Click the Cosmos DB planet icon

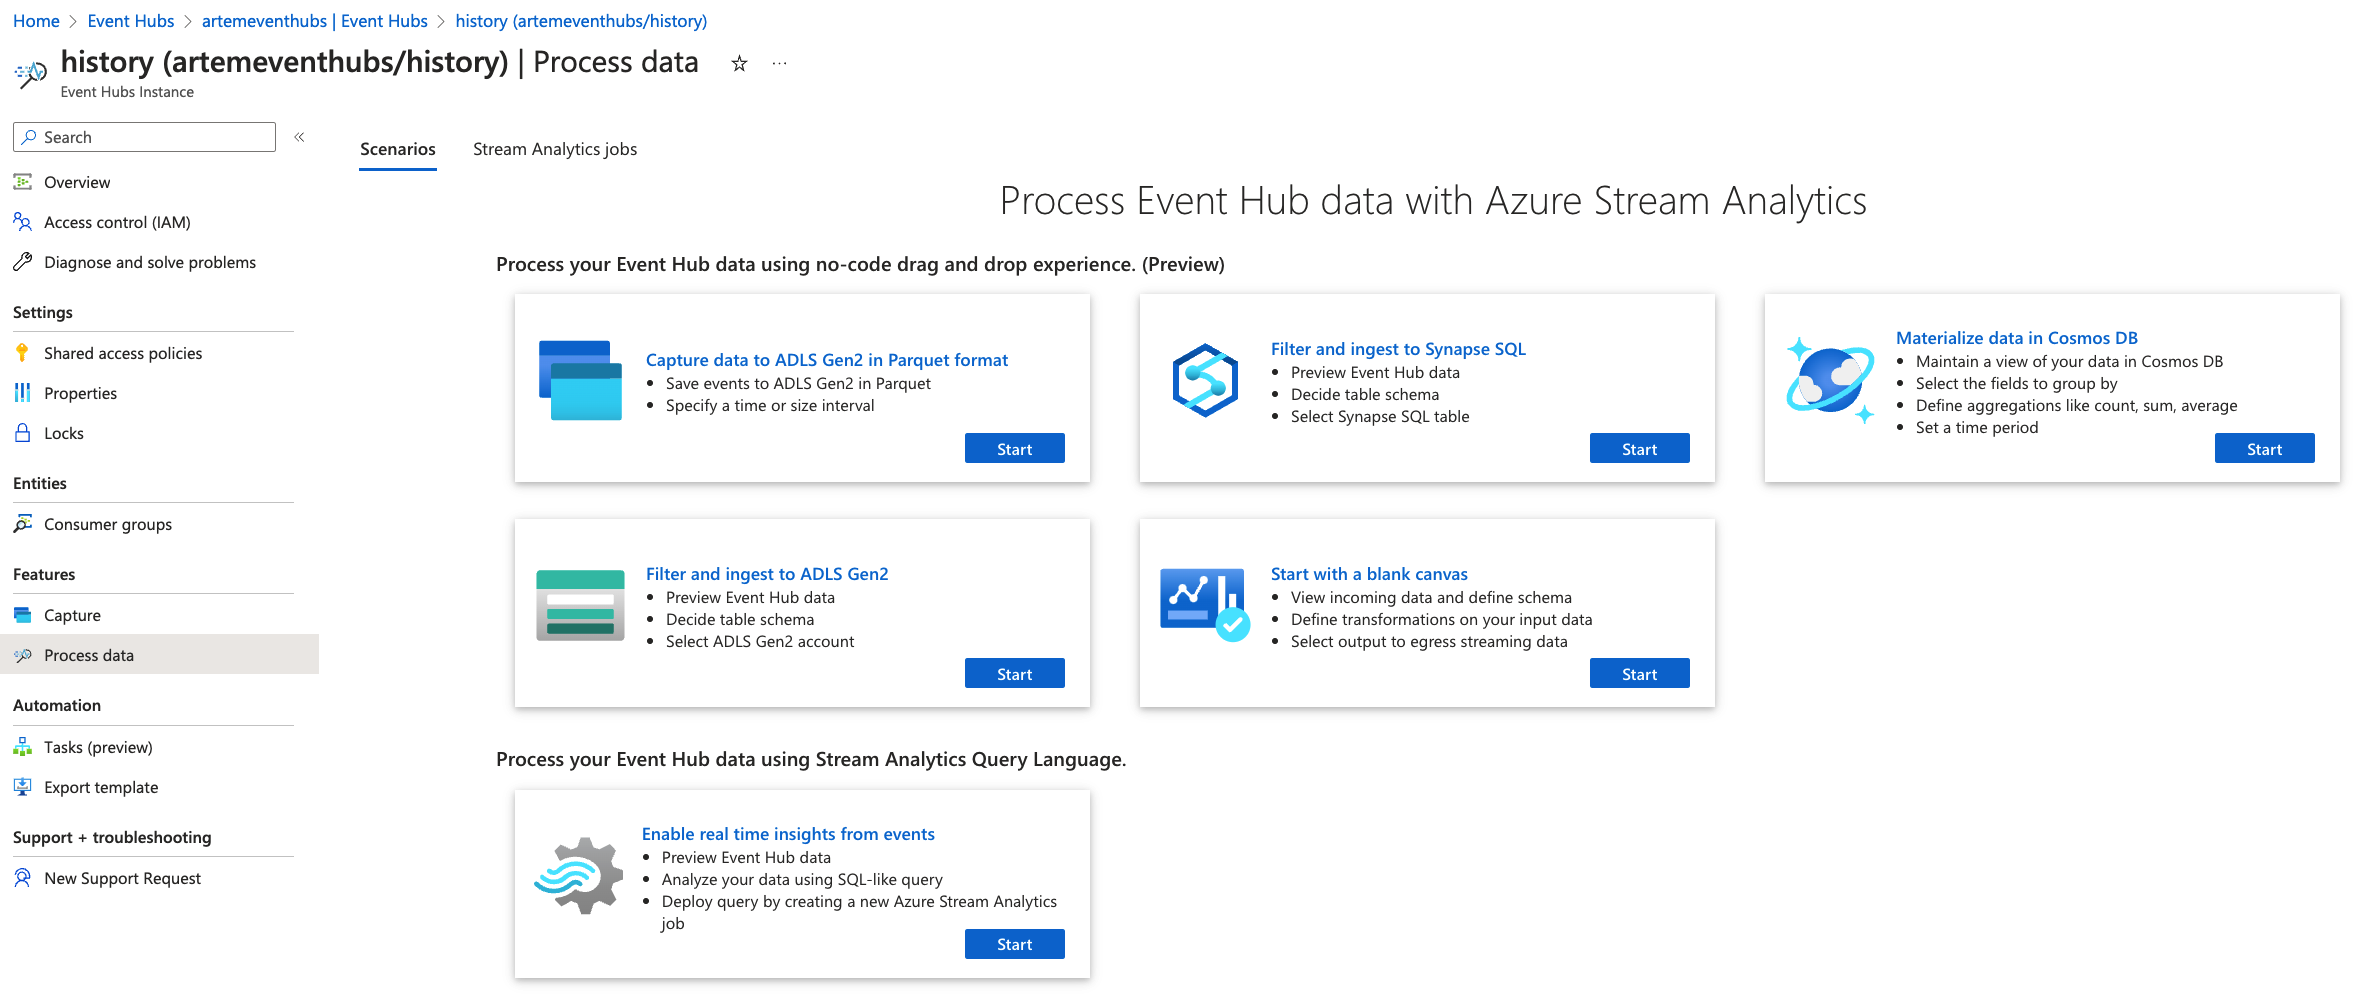pyautogui.click(x=1830, y=381)
